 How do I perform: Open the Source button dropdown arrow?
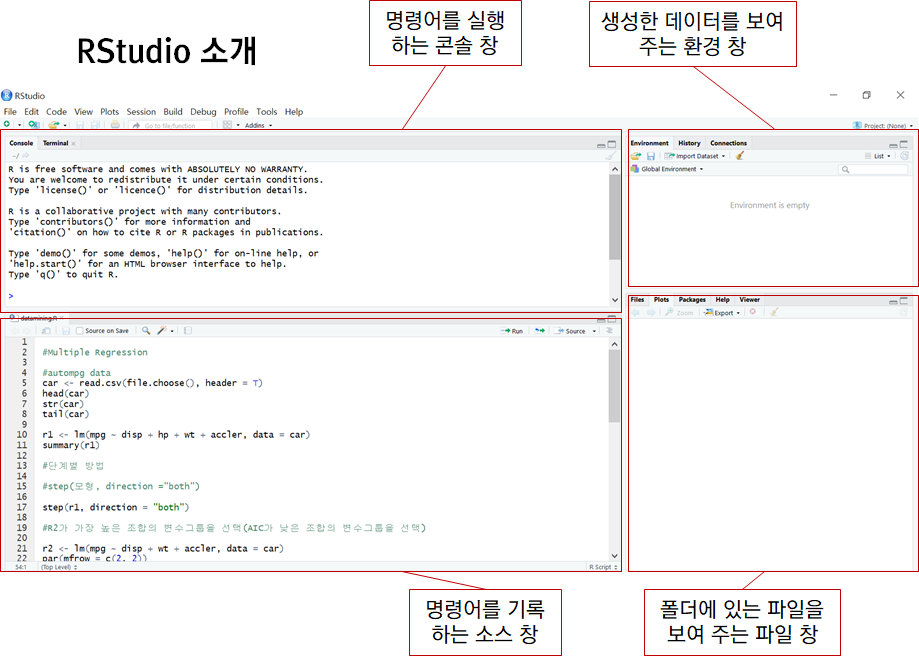click(594, 331)
